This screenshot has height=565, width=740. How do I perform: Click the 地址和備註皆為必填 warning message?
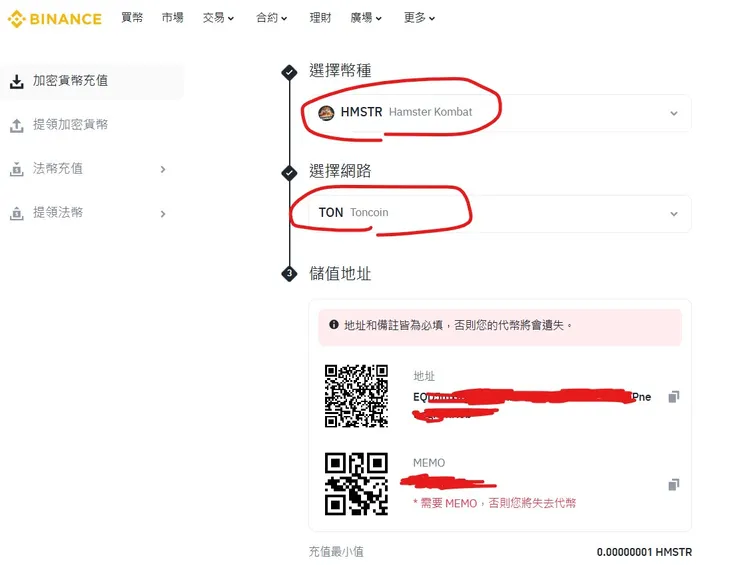[x=458, y=325]
